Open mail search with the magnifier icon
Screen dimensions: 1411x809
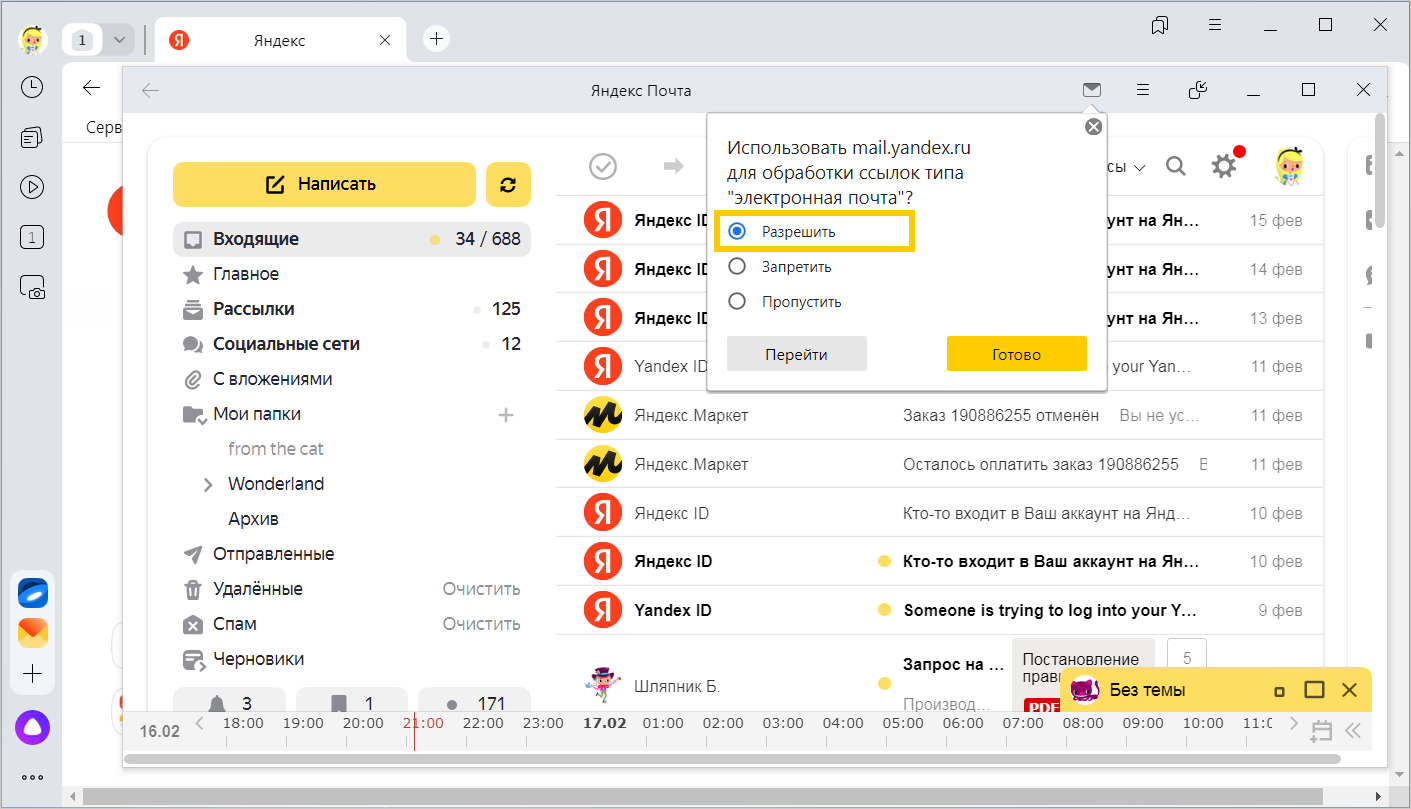pyautogui.click(x=1176, y=166)
